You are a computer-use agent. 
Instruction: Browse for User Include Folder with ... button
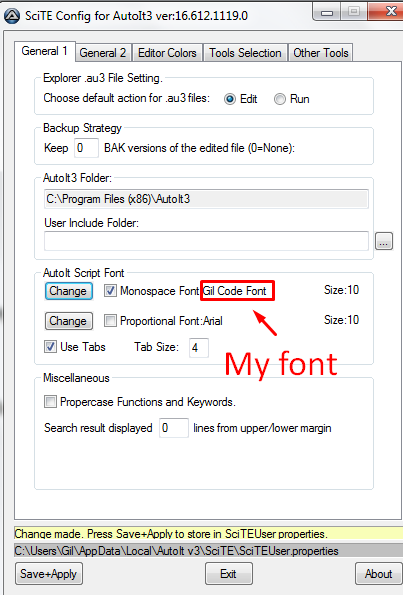pyautogui.click(x=384, y=241)
